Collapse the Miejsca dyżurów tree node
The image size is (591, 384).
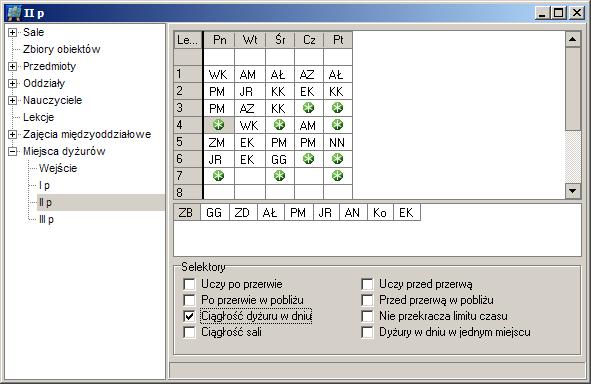[12, 151]
